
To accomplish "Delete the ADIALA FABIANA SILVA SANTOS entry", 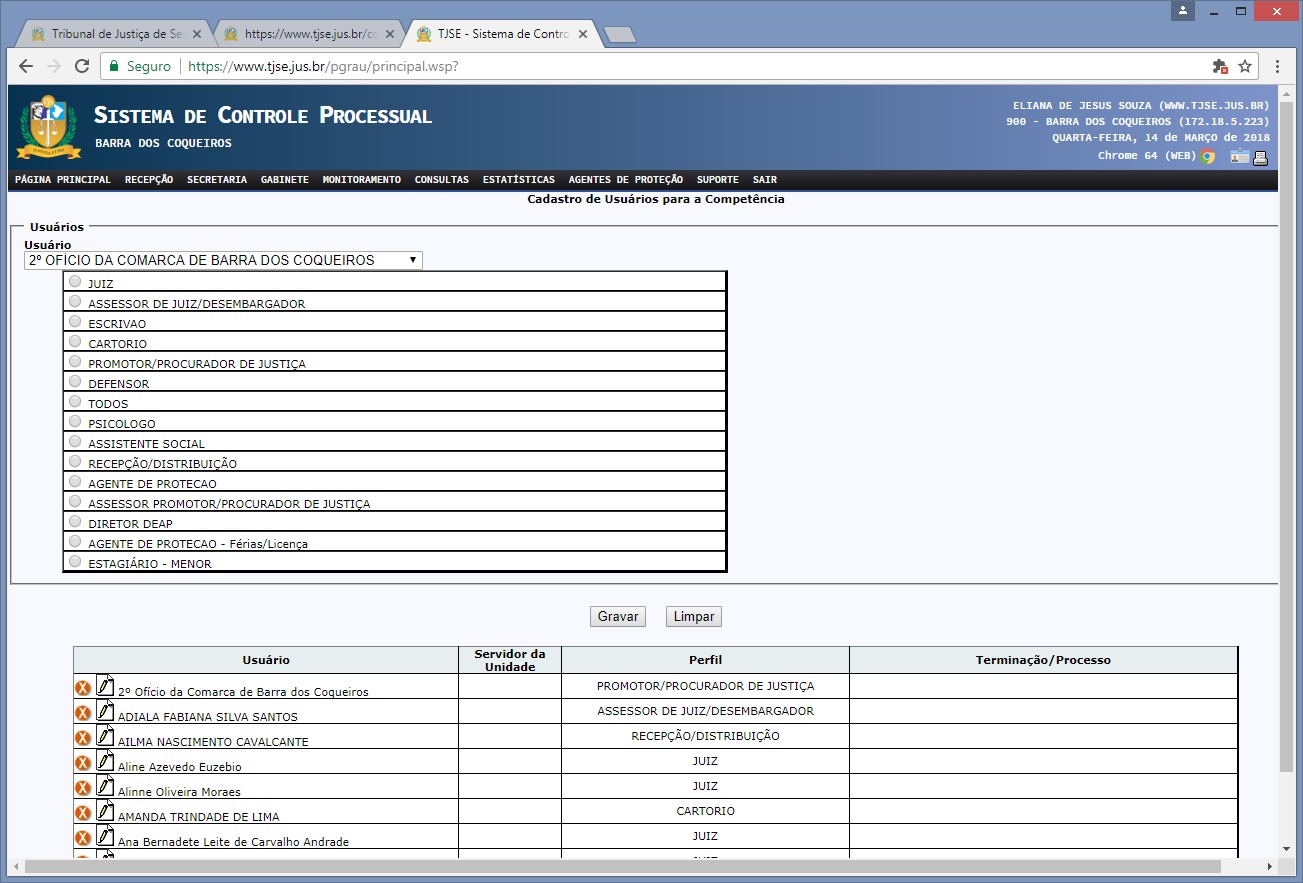I will click(x=83, y=713).
